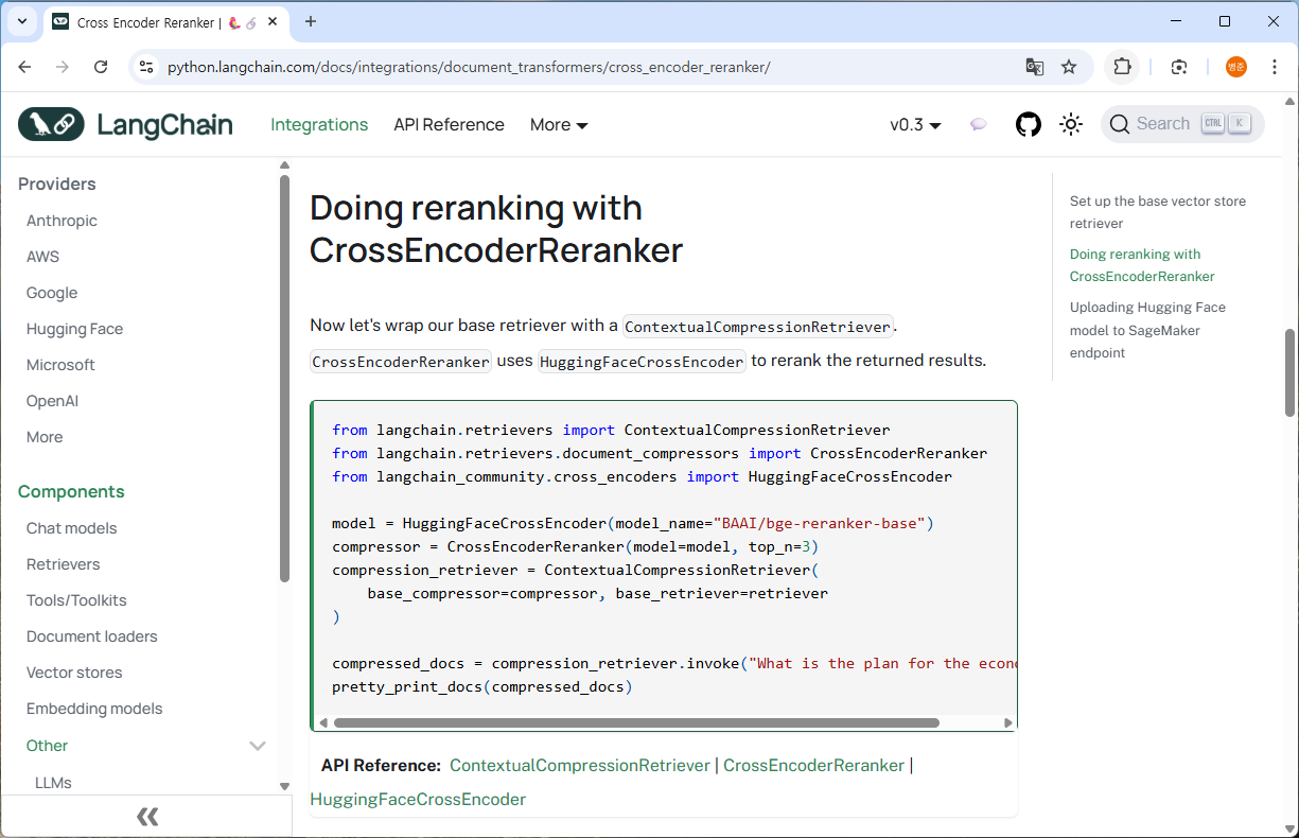Open the v0.3 version dropdown
The width and height of the screenshot is (1299, 838).
coord(915,125)
